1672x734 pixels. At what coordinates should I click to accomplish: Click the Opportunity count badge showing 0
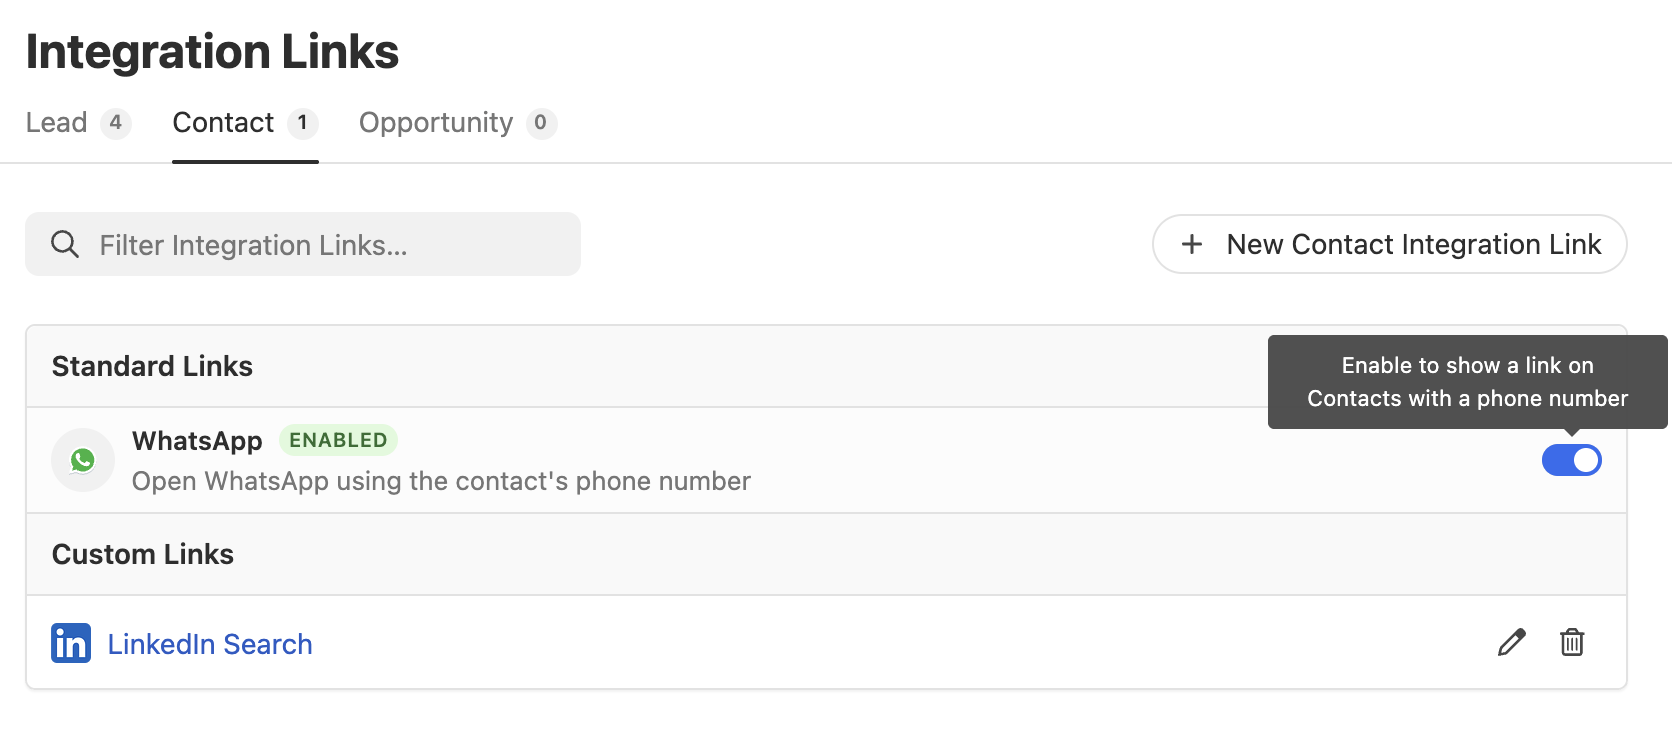541,123
